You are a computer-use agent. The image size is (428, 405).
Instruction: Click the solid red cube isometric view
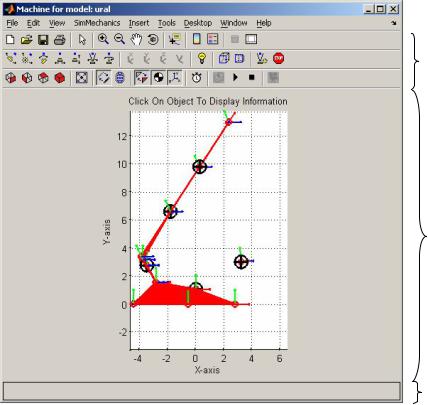60,78
